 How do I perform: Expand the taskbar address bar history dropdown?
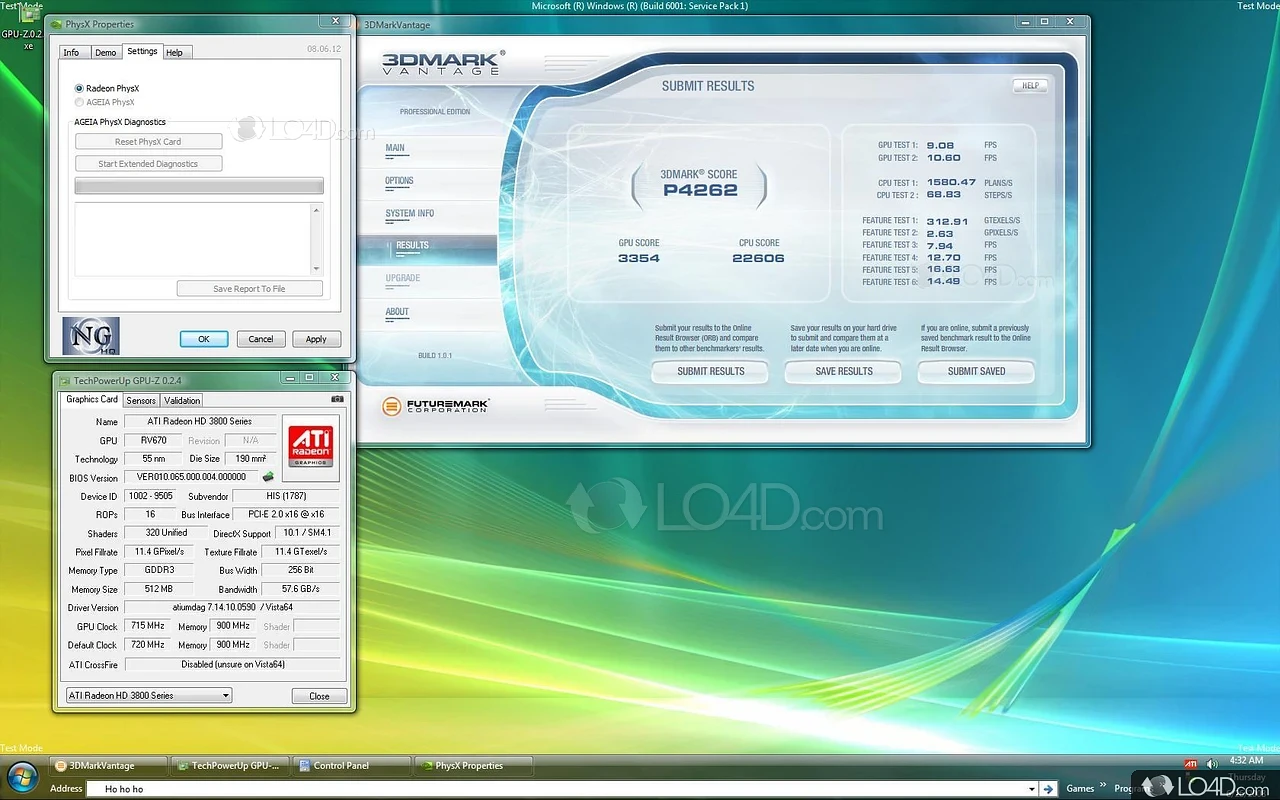tap(1032, 789)
